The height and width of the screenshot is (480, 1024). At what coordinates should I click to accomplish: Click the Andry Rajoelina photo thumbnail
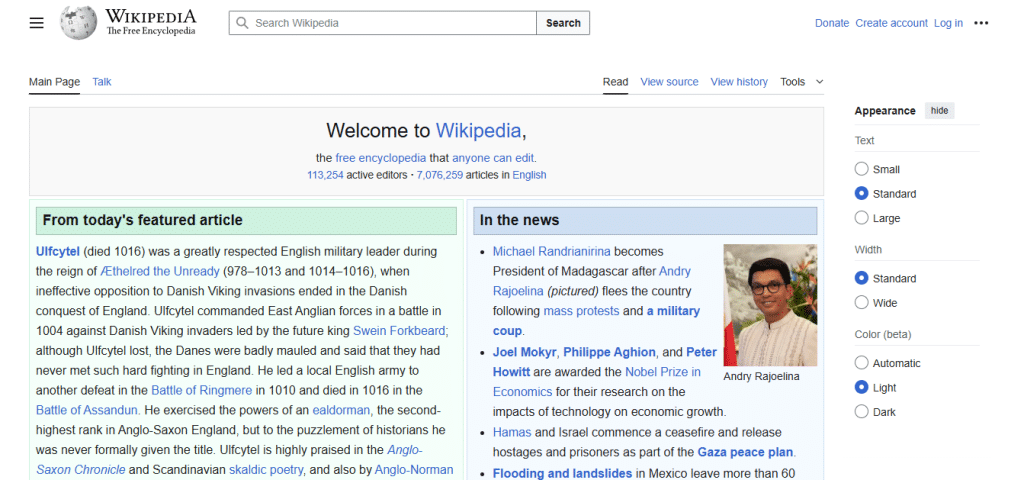[770, 305]
